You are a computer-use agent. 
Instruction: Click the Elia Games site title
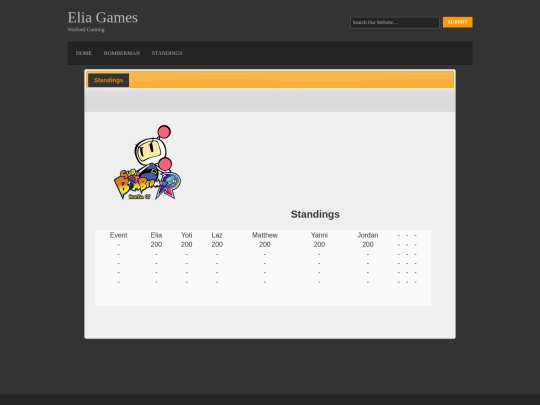tap(103, 18)
